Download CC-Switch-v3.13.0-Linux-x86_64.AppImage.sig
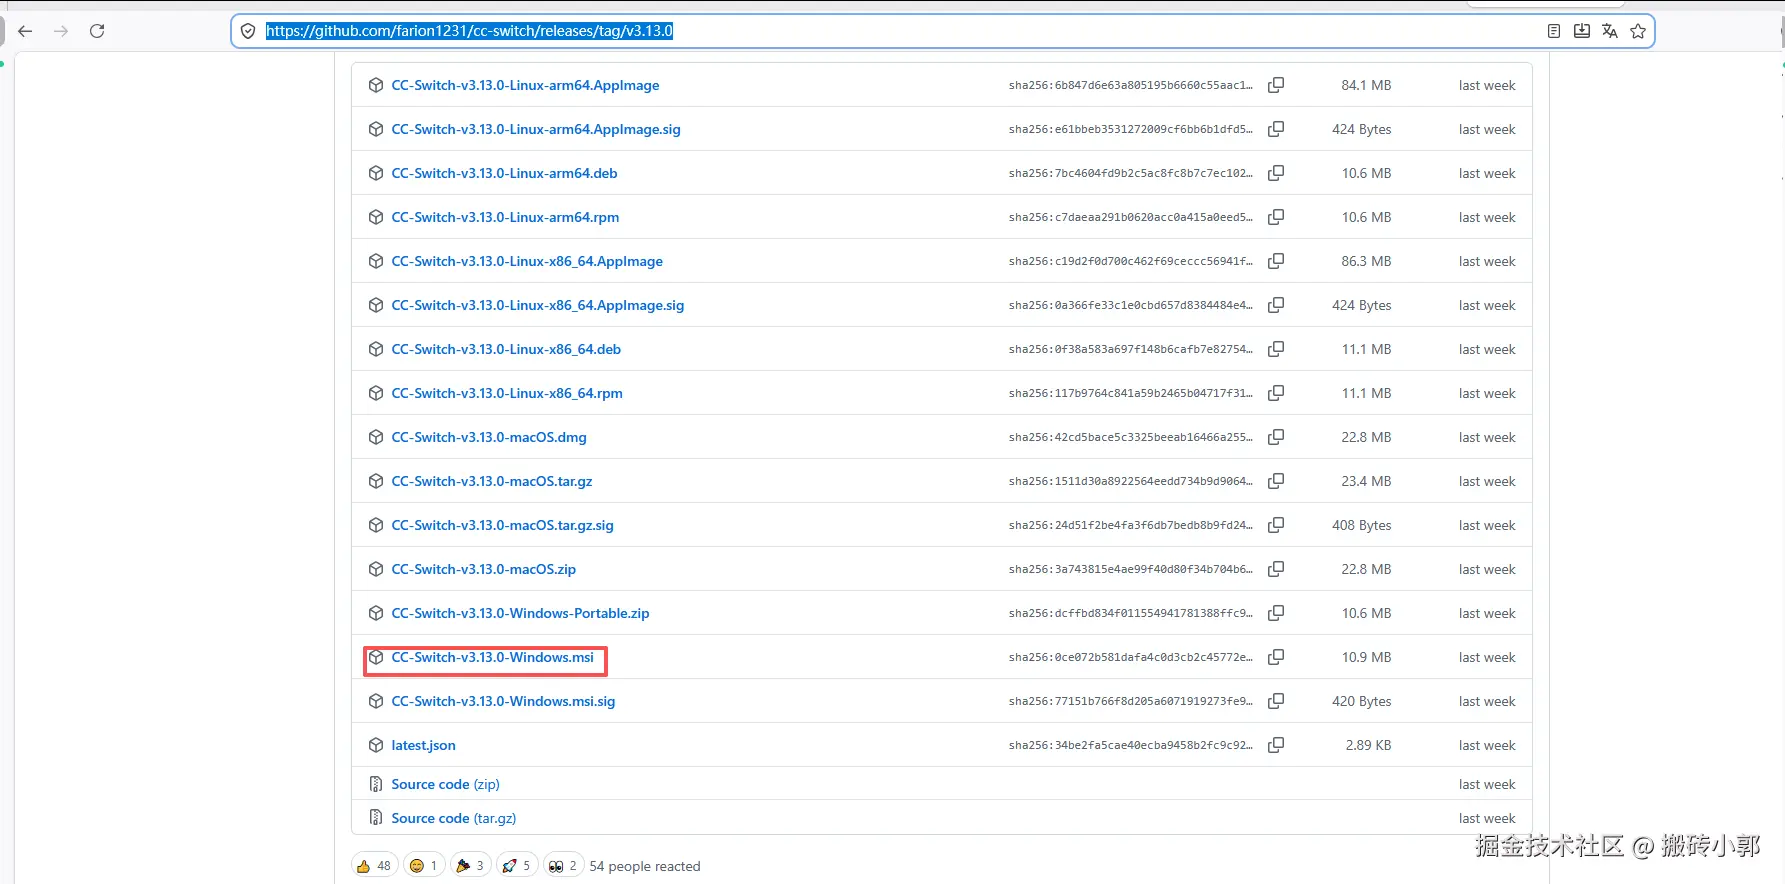 [538, 305]
